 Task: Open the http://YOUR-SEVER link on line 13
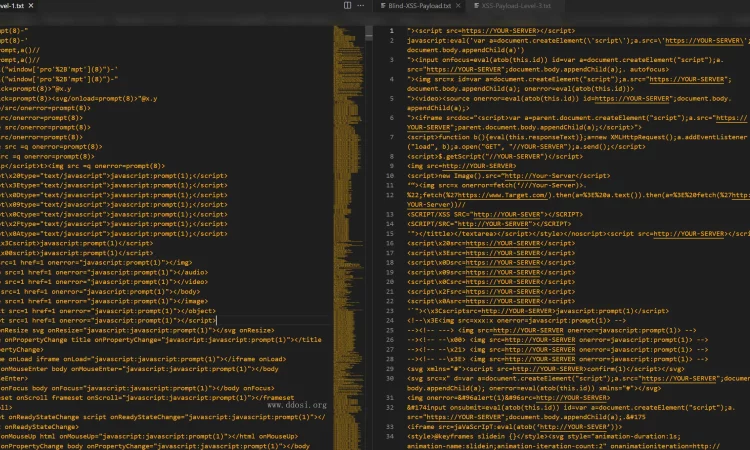[507, 214]
